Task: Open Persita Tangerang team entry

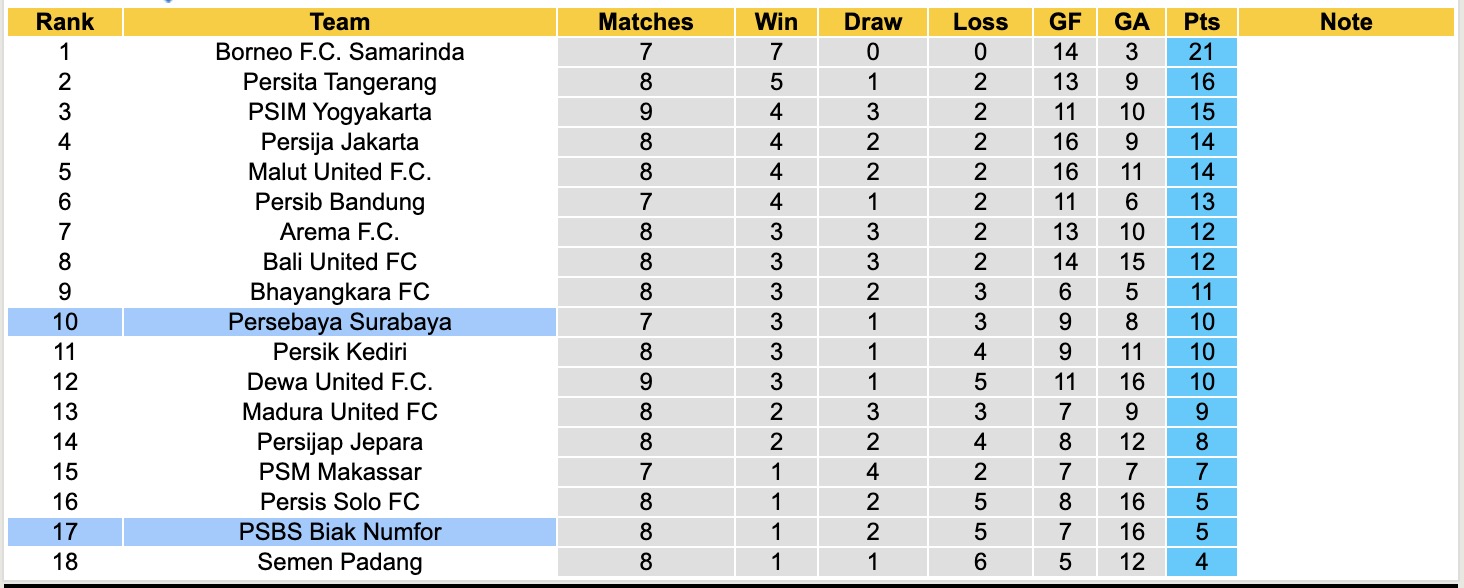Action: (340, 82)
